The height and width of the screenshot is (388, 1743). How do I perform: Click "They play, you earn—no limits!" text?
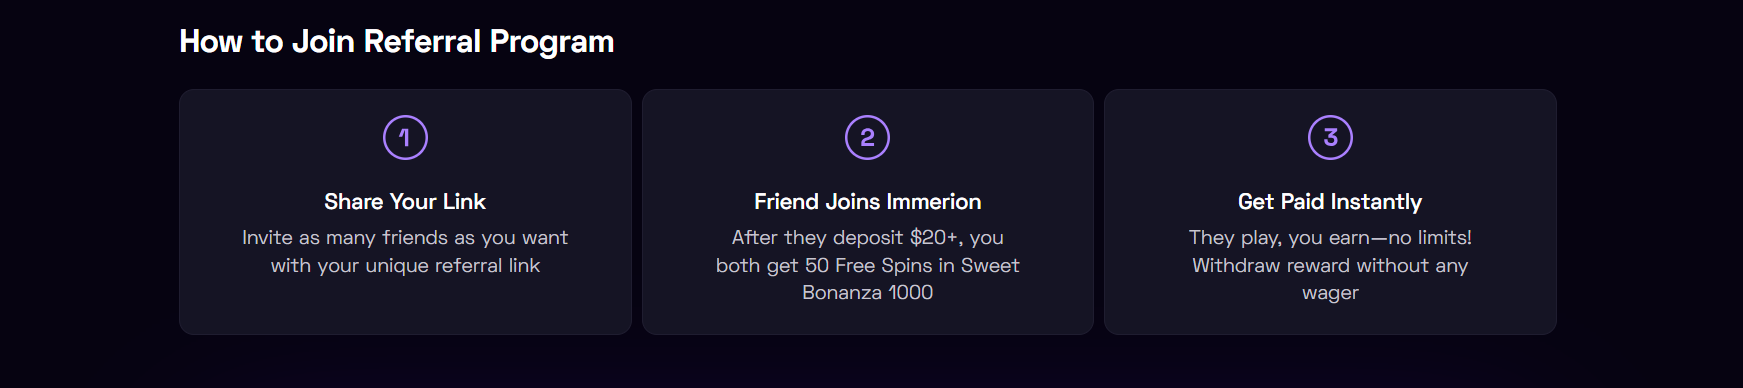coord(1330,238)
